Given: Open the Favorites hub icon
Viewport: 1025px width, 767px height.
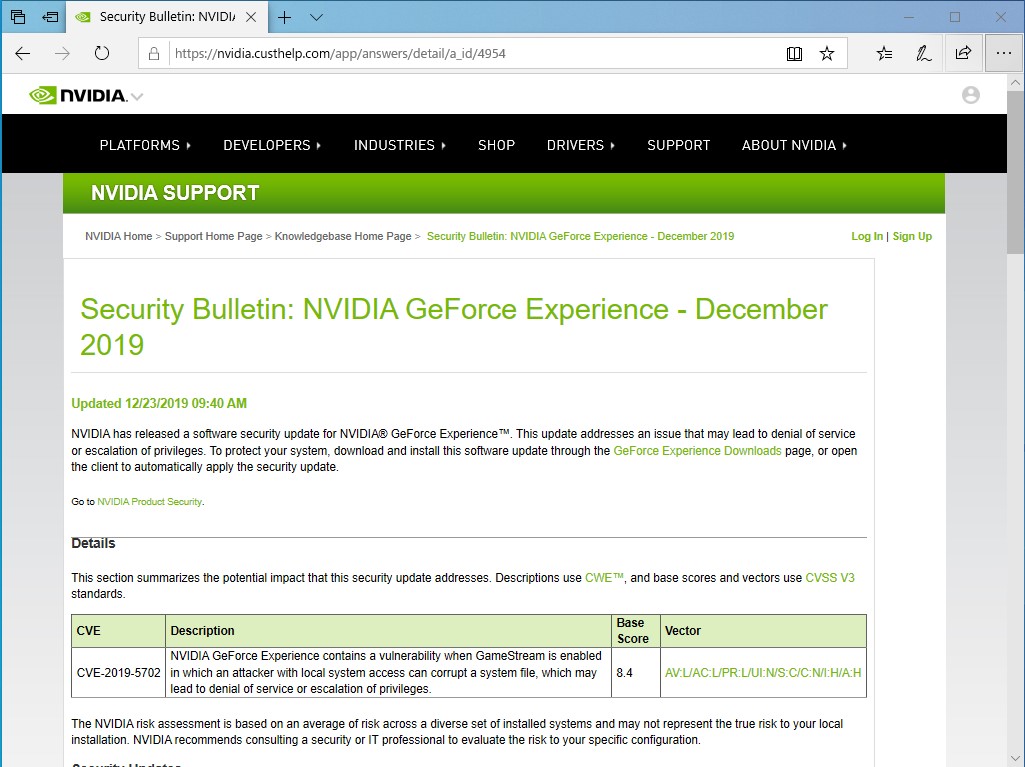Looking at the screenshot, I should [884, 54].
